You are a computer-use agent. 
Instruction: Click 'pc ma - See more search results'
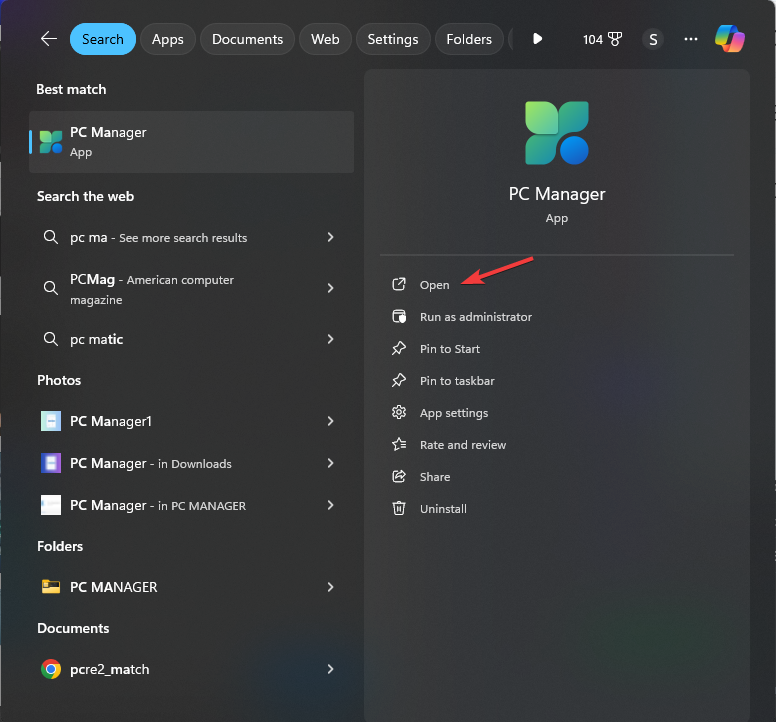(158, 238)
